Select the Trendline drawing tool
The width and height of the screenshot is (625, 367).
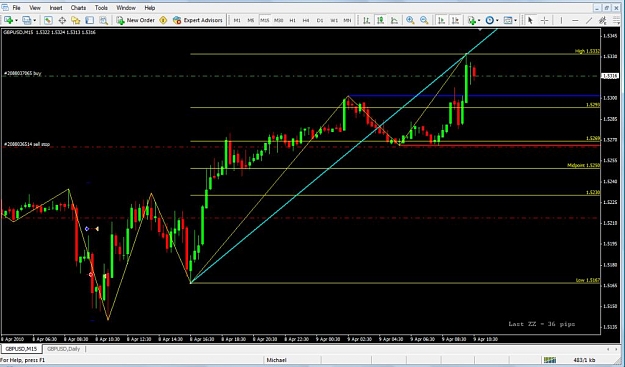589,20
